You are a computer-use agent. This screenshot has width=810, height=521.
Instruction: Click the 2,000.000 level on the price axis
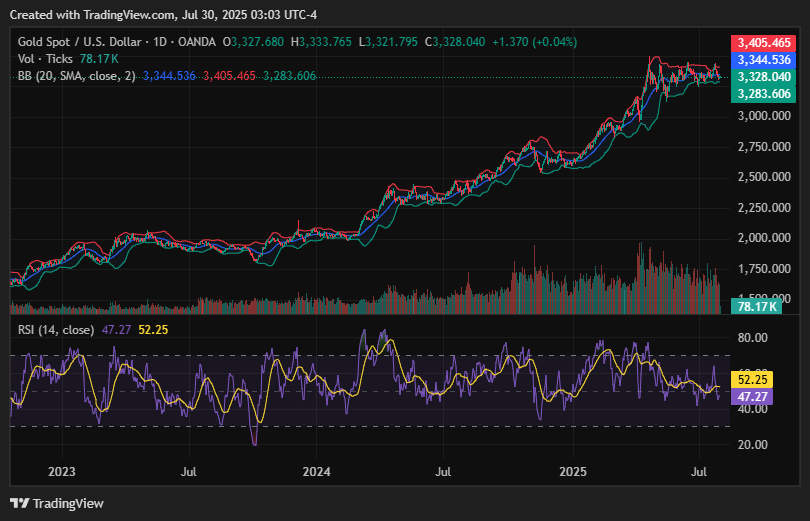pyautogui.click(x=765, y=238)
